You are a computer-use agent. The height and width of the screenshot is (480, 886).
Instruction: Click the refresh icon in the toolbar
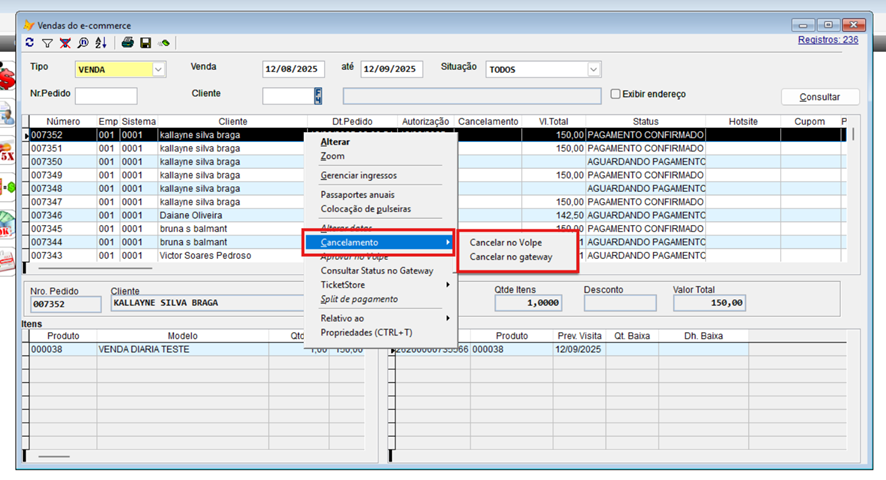(30, 43)
